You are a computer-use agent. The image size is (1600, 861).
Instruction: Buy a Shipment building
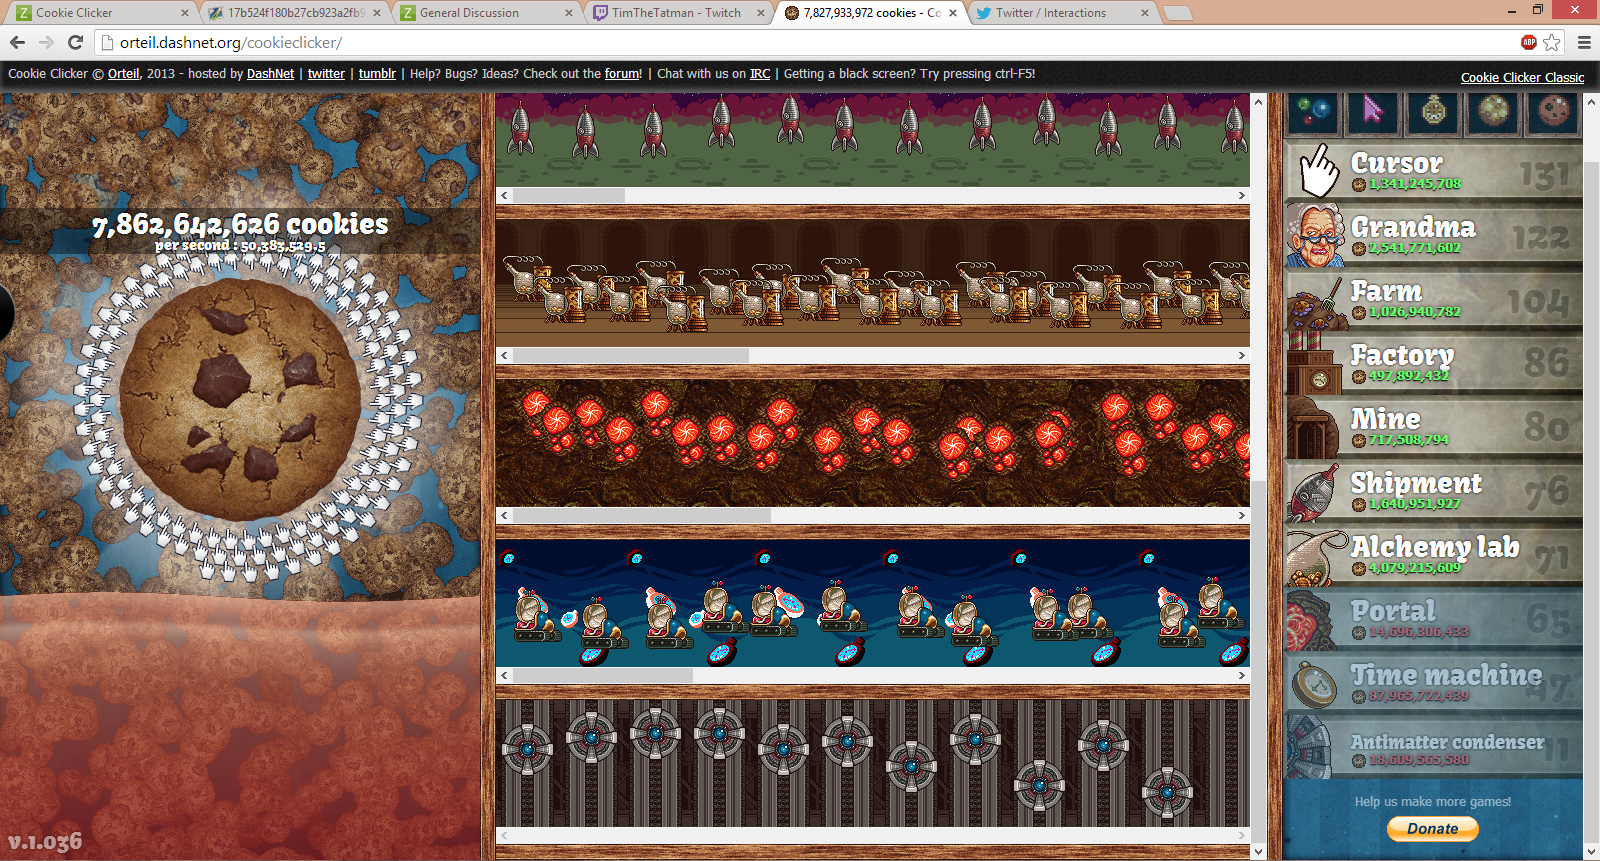[1433, 492]
